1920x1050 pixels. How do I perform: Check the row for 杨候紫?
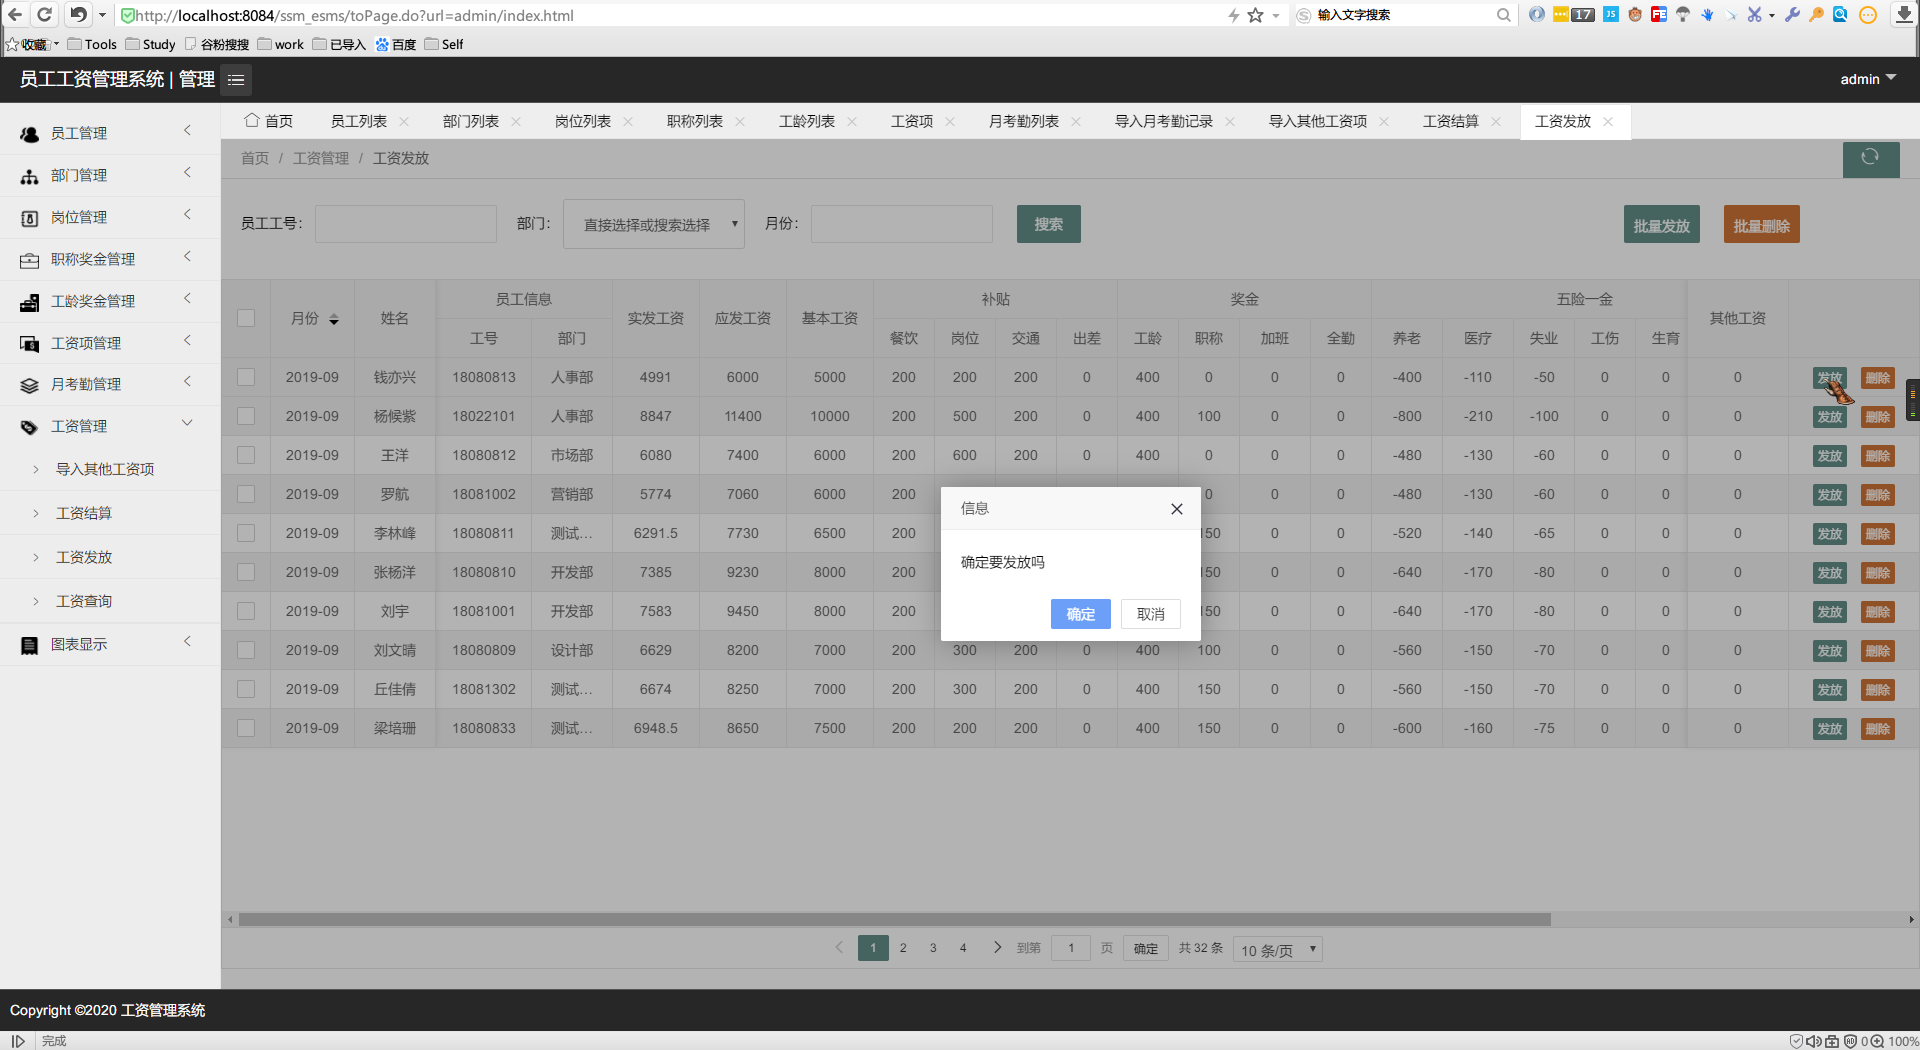pos(246,417)
